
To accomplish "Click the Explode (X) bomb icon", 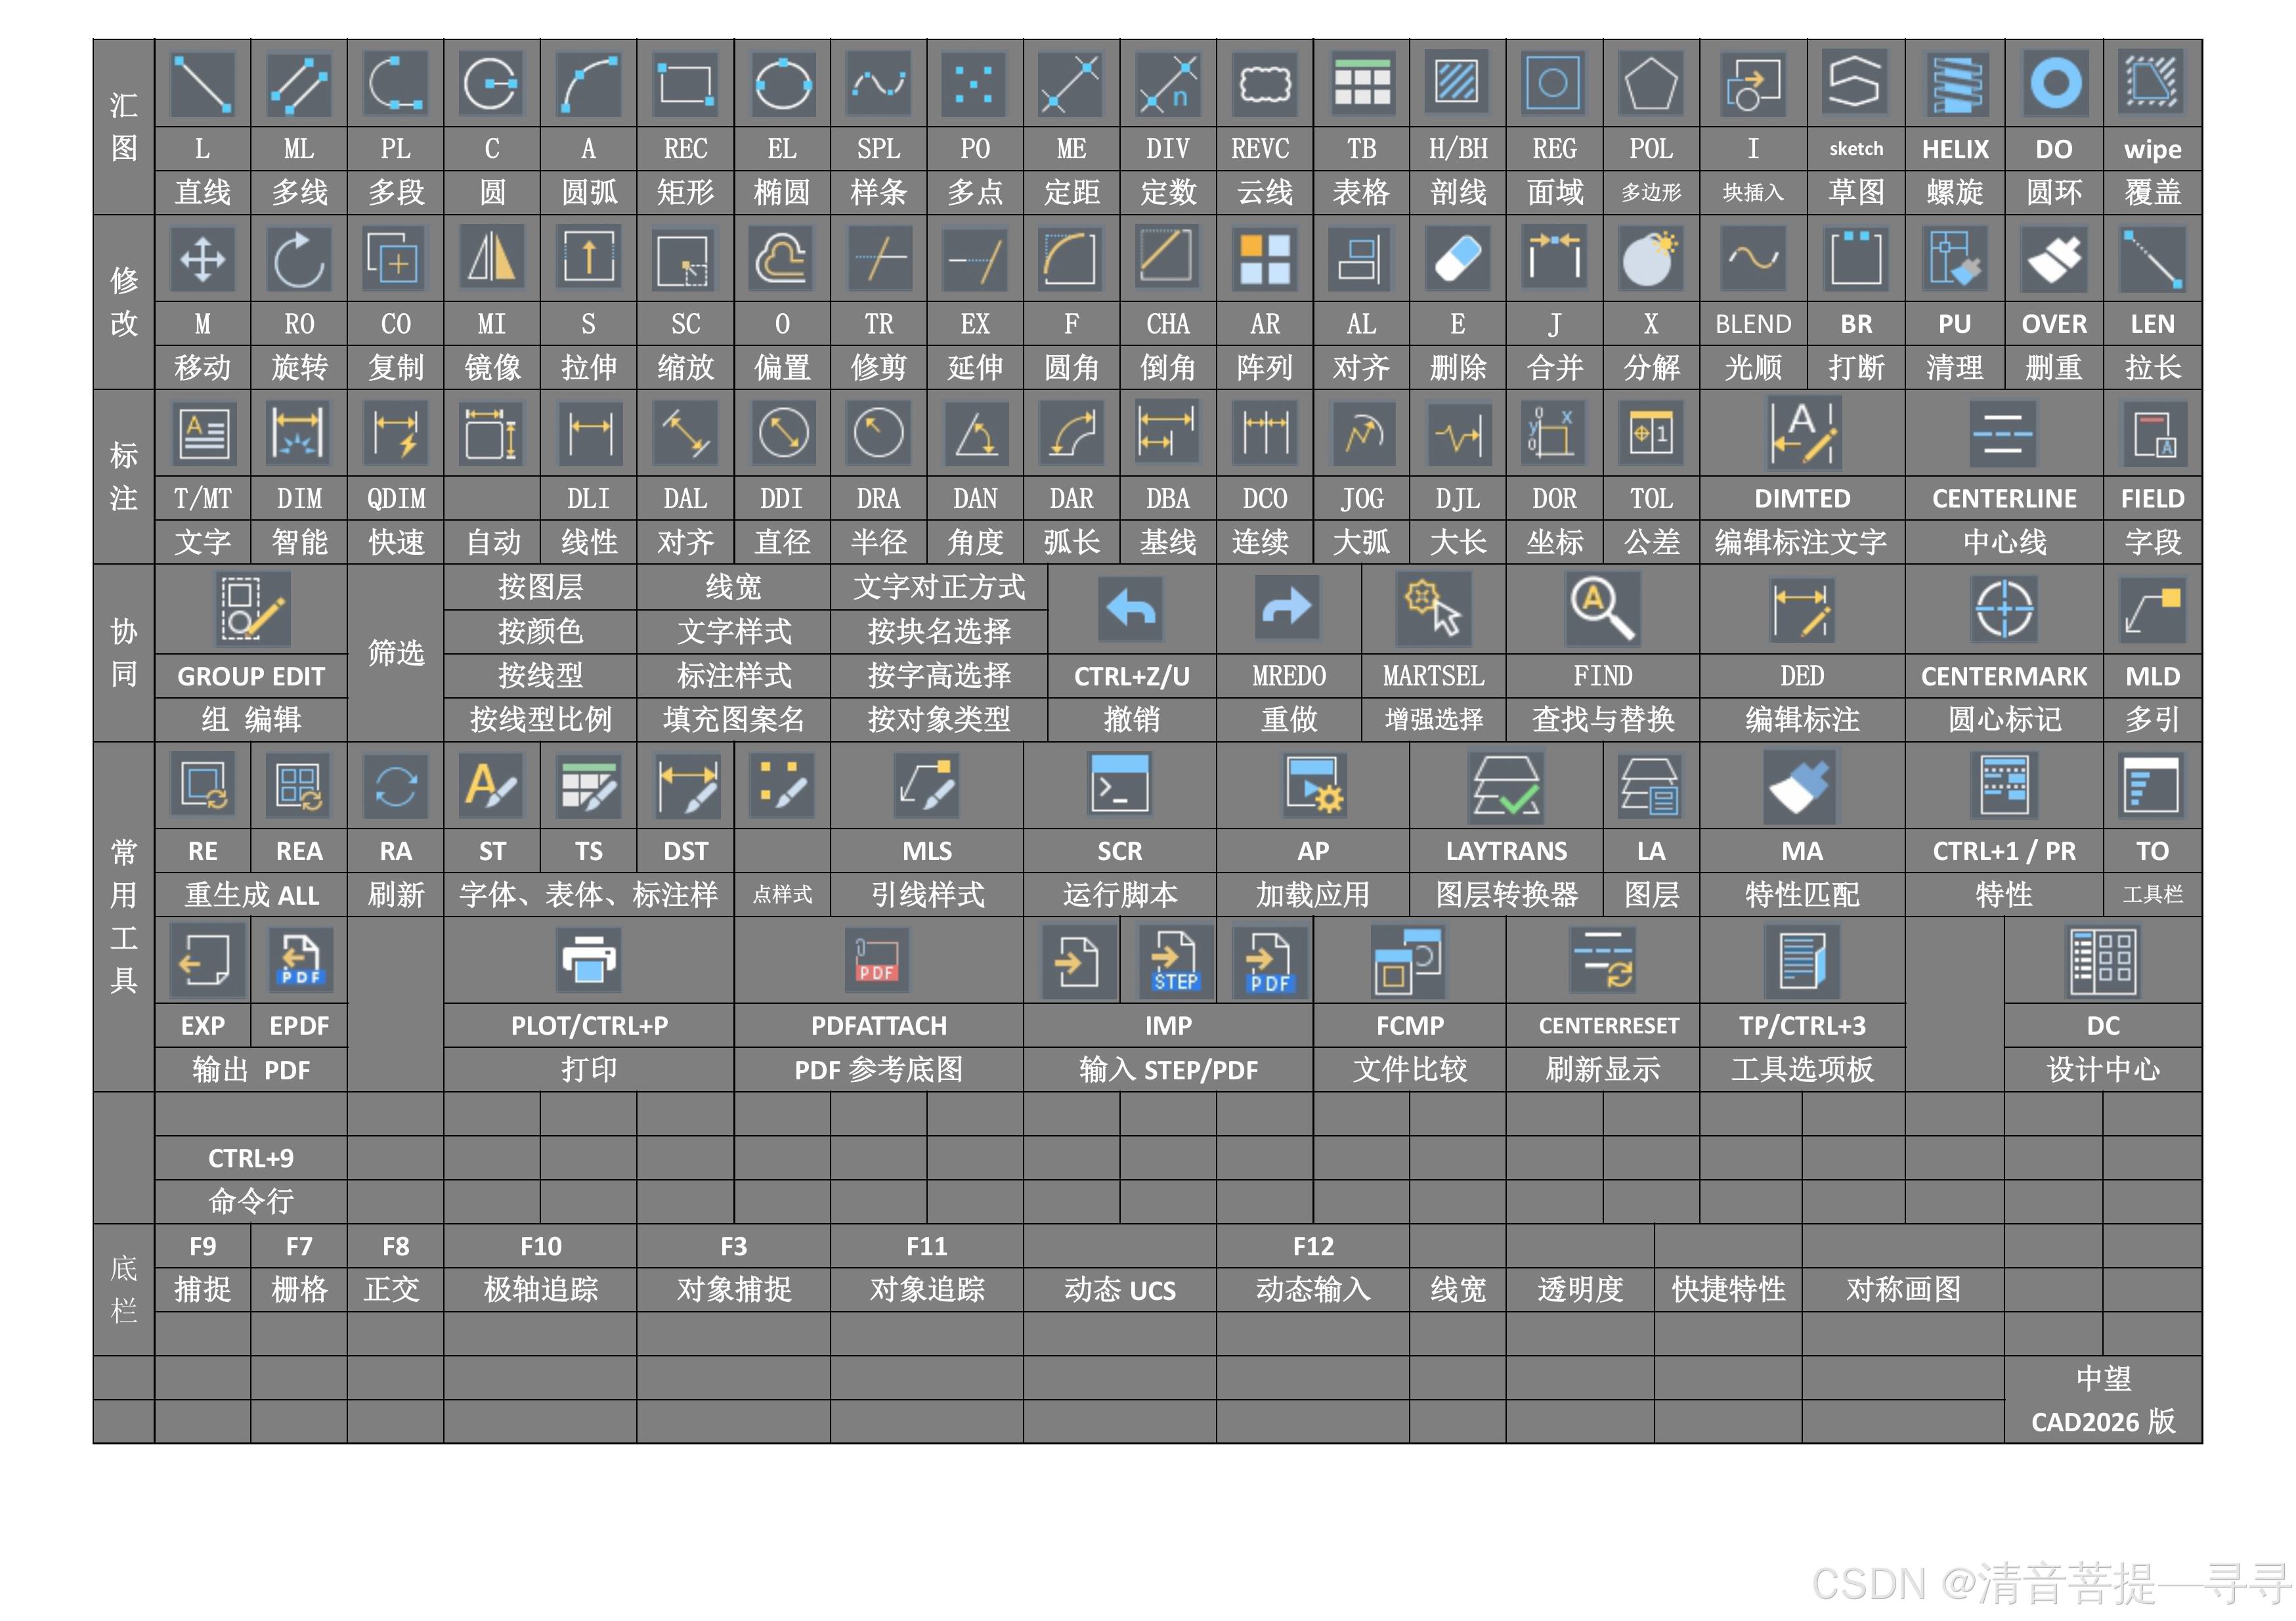I will (x=1650, y=259).
